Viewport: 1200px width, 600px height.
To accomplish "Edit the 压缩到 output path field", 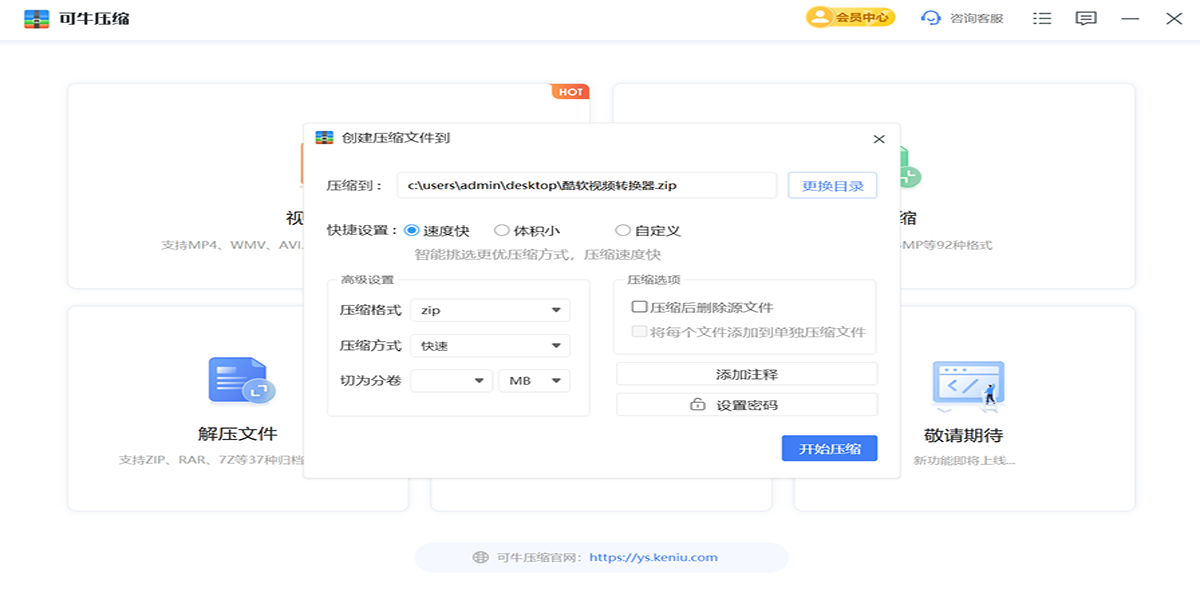I will [x=587, y=185].
